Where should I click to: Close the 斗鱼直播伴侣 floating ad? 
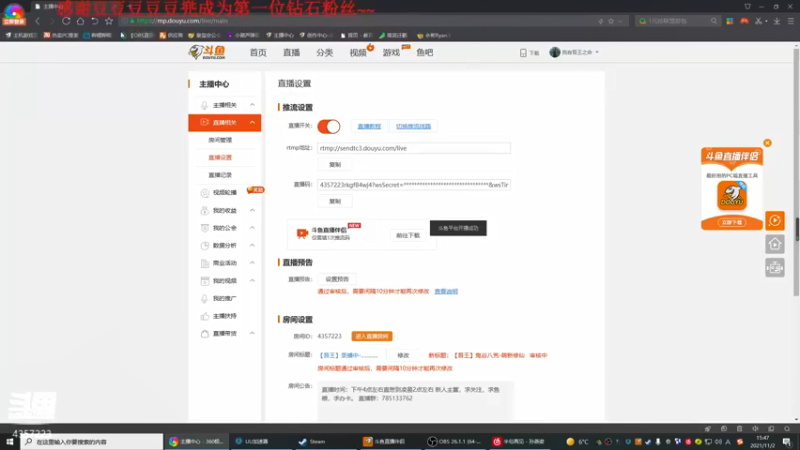pyautogui.click(x=767, y=143)
